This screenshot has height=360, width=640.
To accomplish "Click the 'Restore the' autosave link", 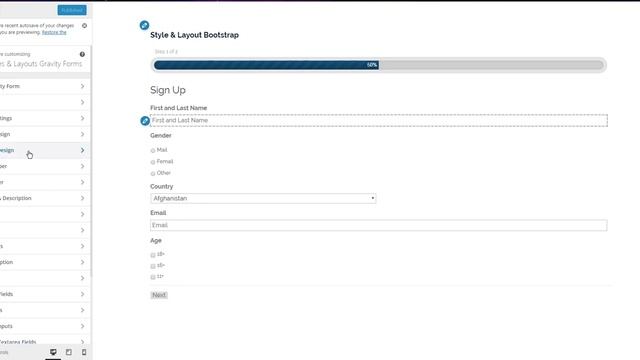I will pos(54,32).
